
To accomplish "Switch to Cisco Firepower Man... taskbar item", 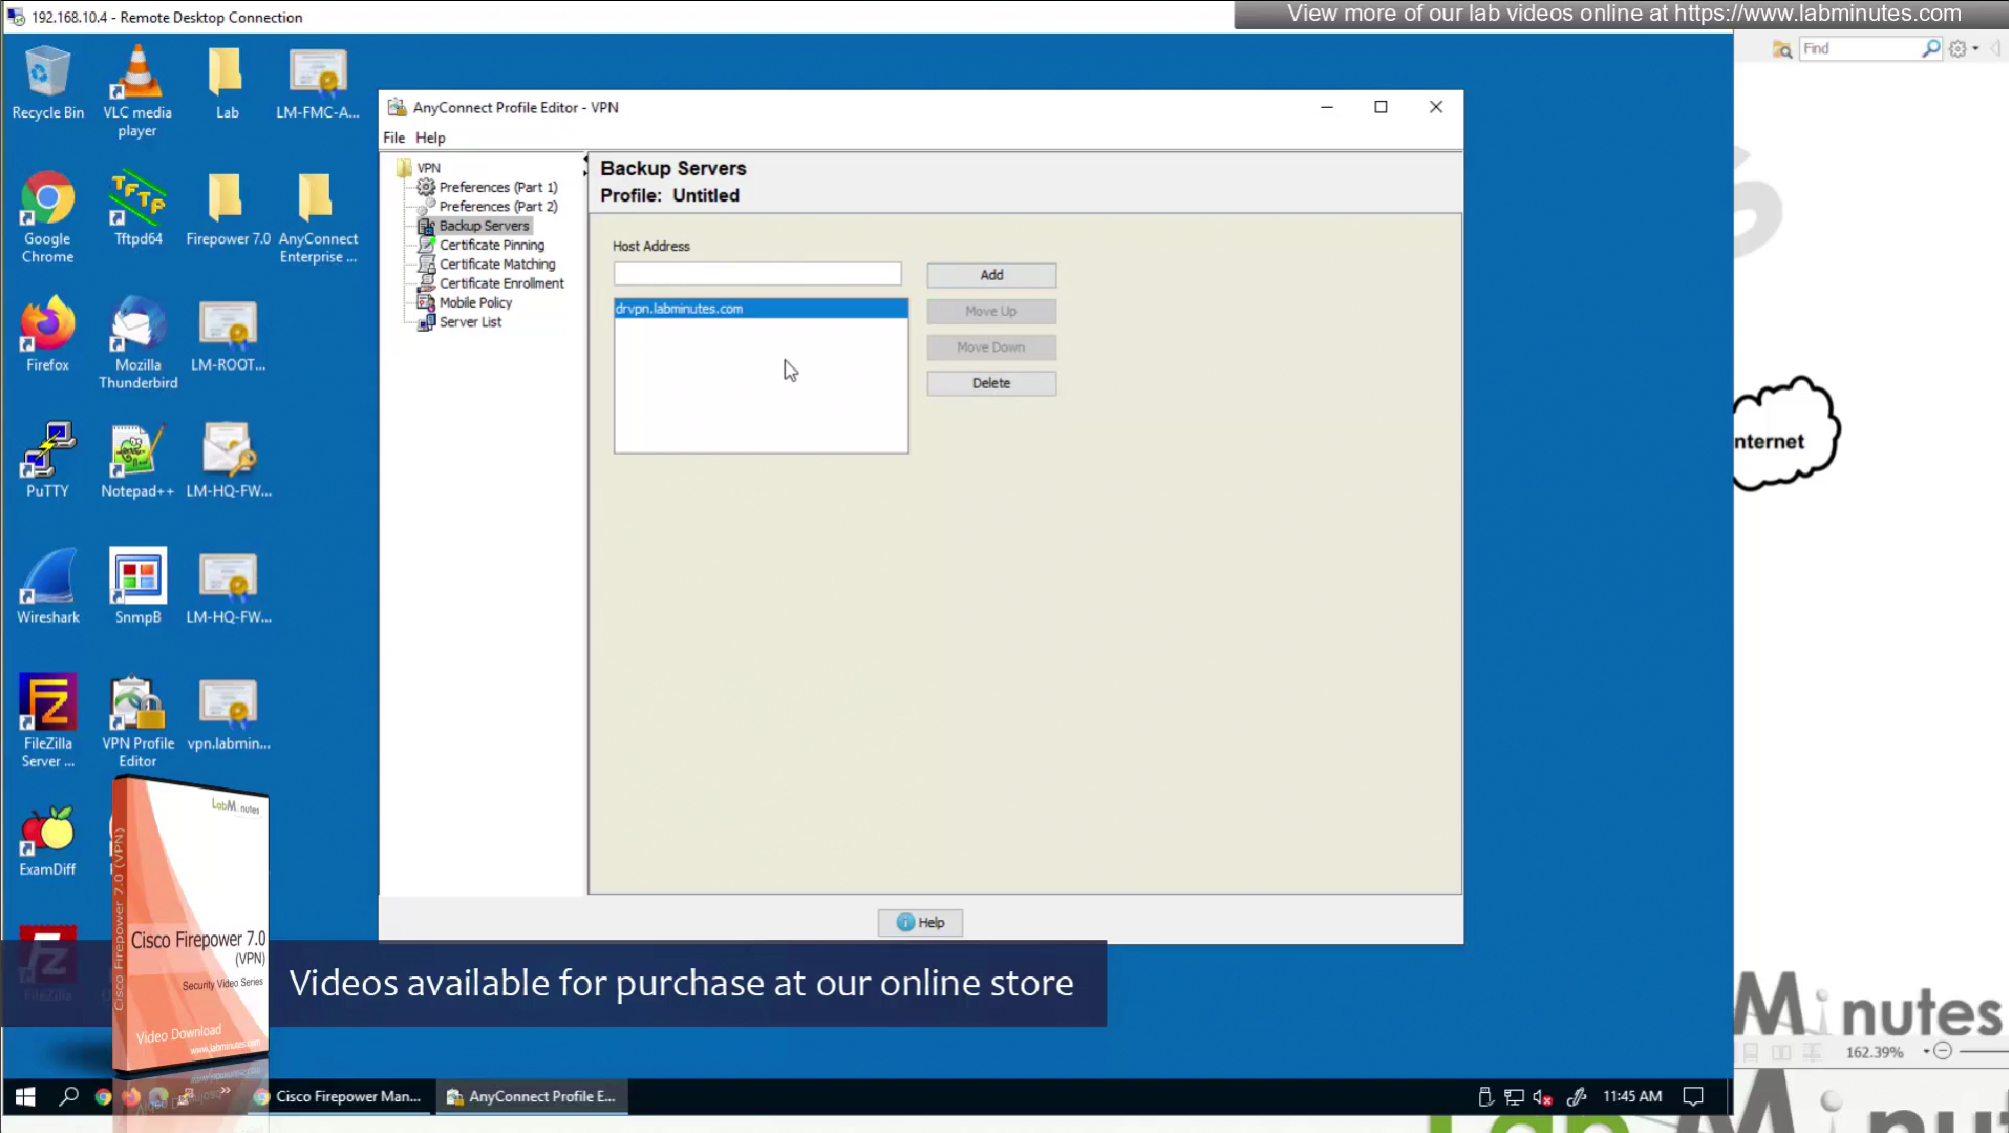I will (x=340, y=1097).
